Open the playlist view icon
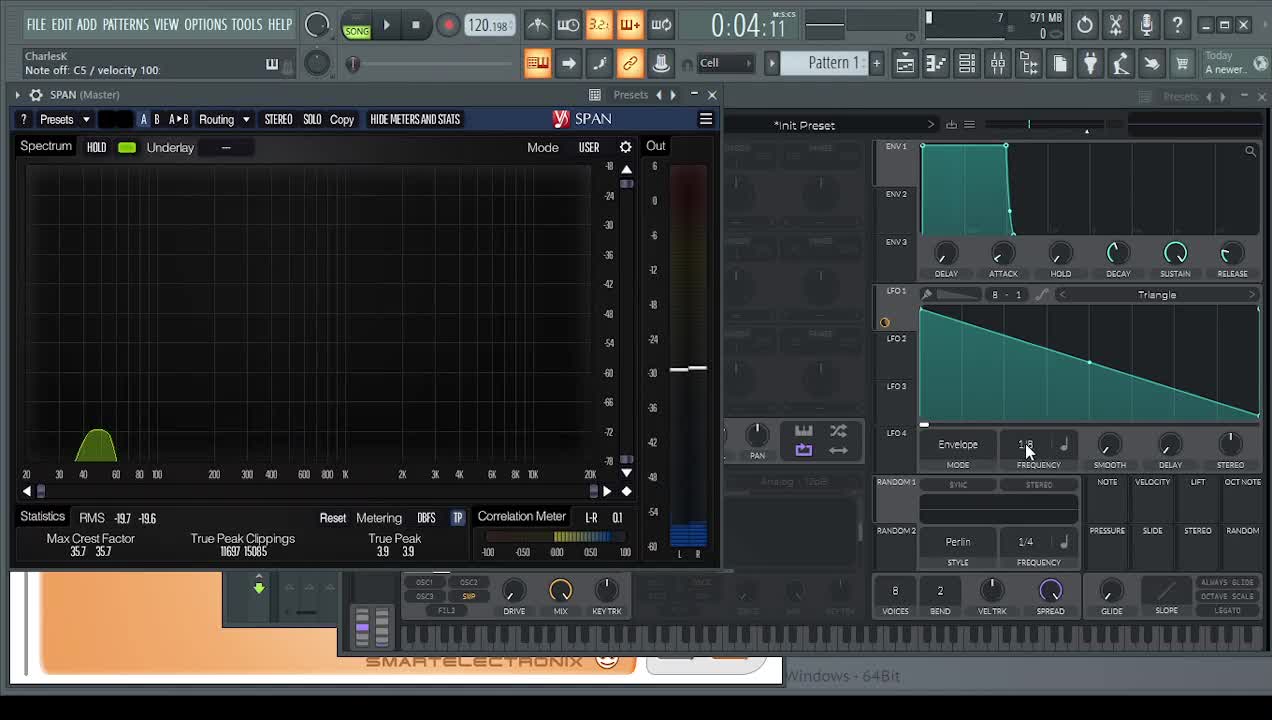 click(x=905, y=64)
